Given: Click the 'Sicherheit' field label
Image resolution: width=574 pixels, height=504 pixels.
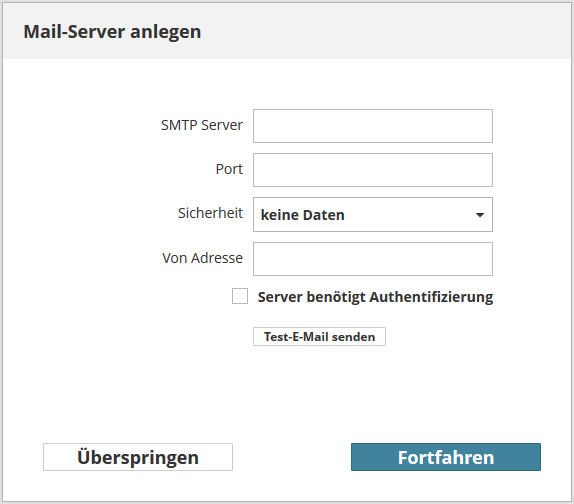Looking at the screenshot, I should point(210,213).
